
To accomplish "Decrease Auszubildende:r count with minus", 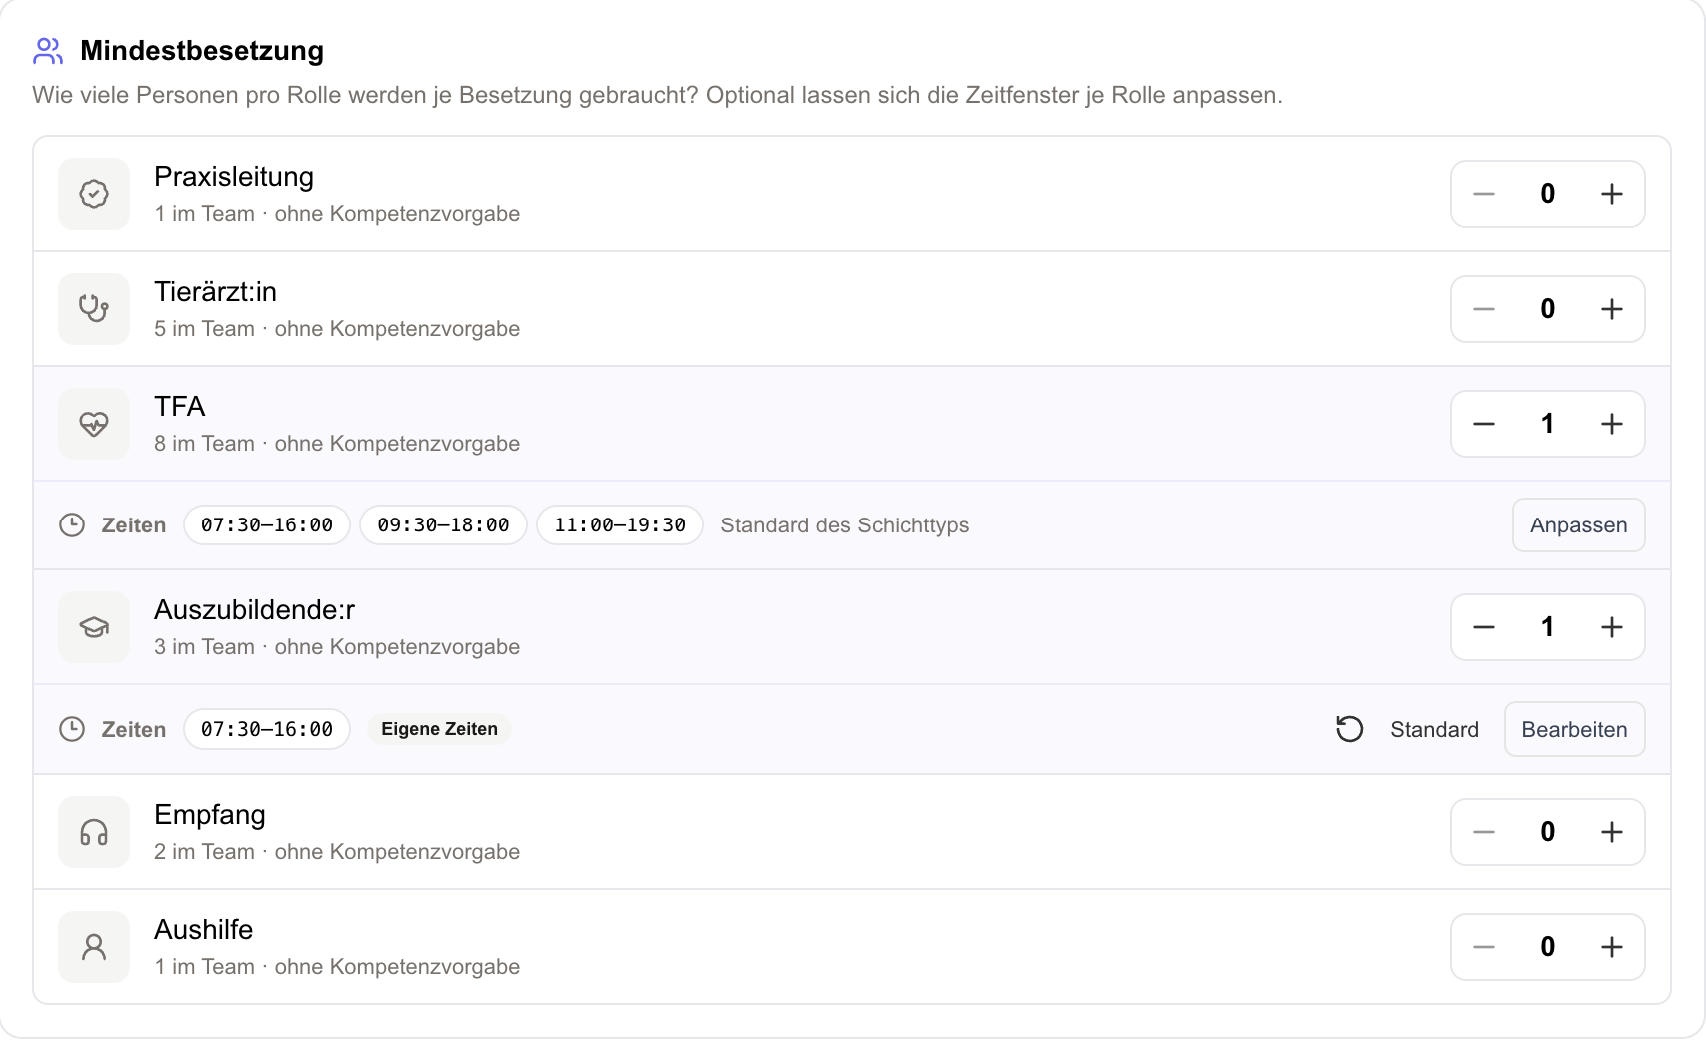I will click(1484, 627).
